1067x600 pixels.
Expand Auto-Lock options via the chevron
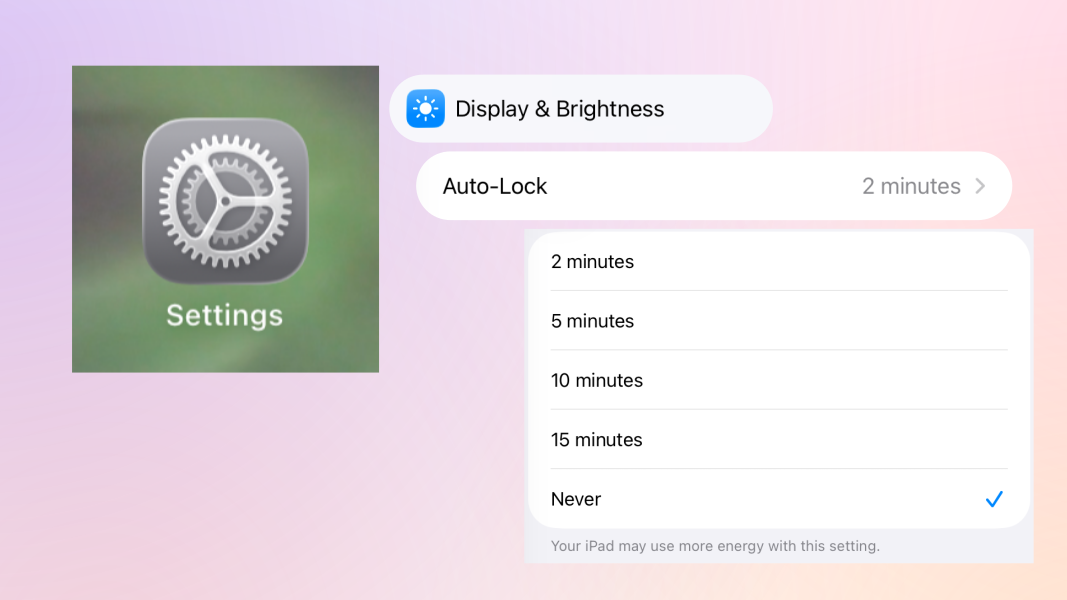tap(984, 186)
